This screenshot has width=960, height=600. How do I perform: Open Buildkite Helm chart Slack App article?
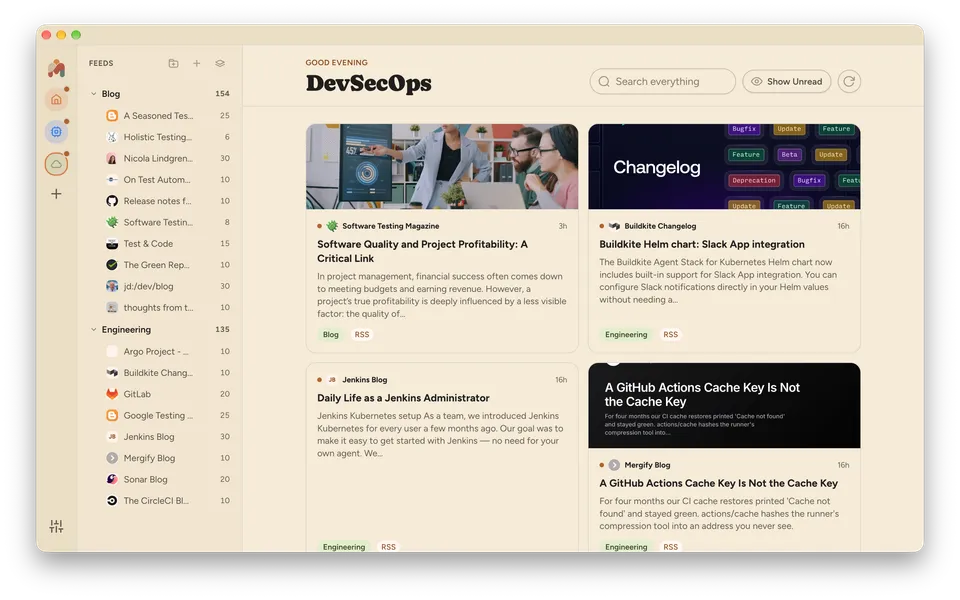[x=702, y=244]
